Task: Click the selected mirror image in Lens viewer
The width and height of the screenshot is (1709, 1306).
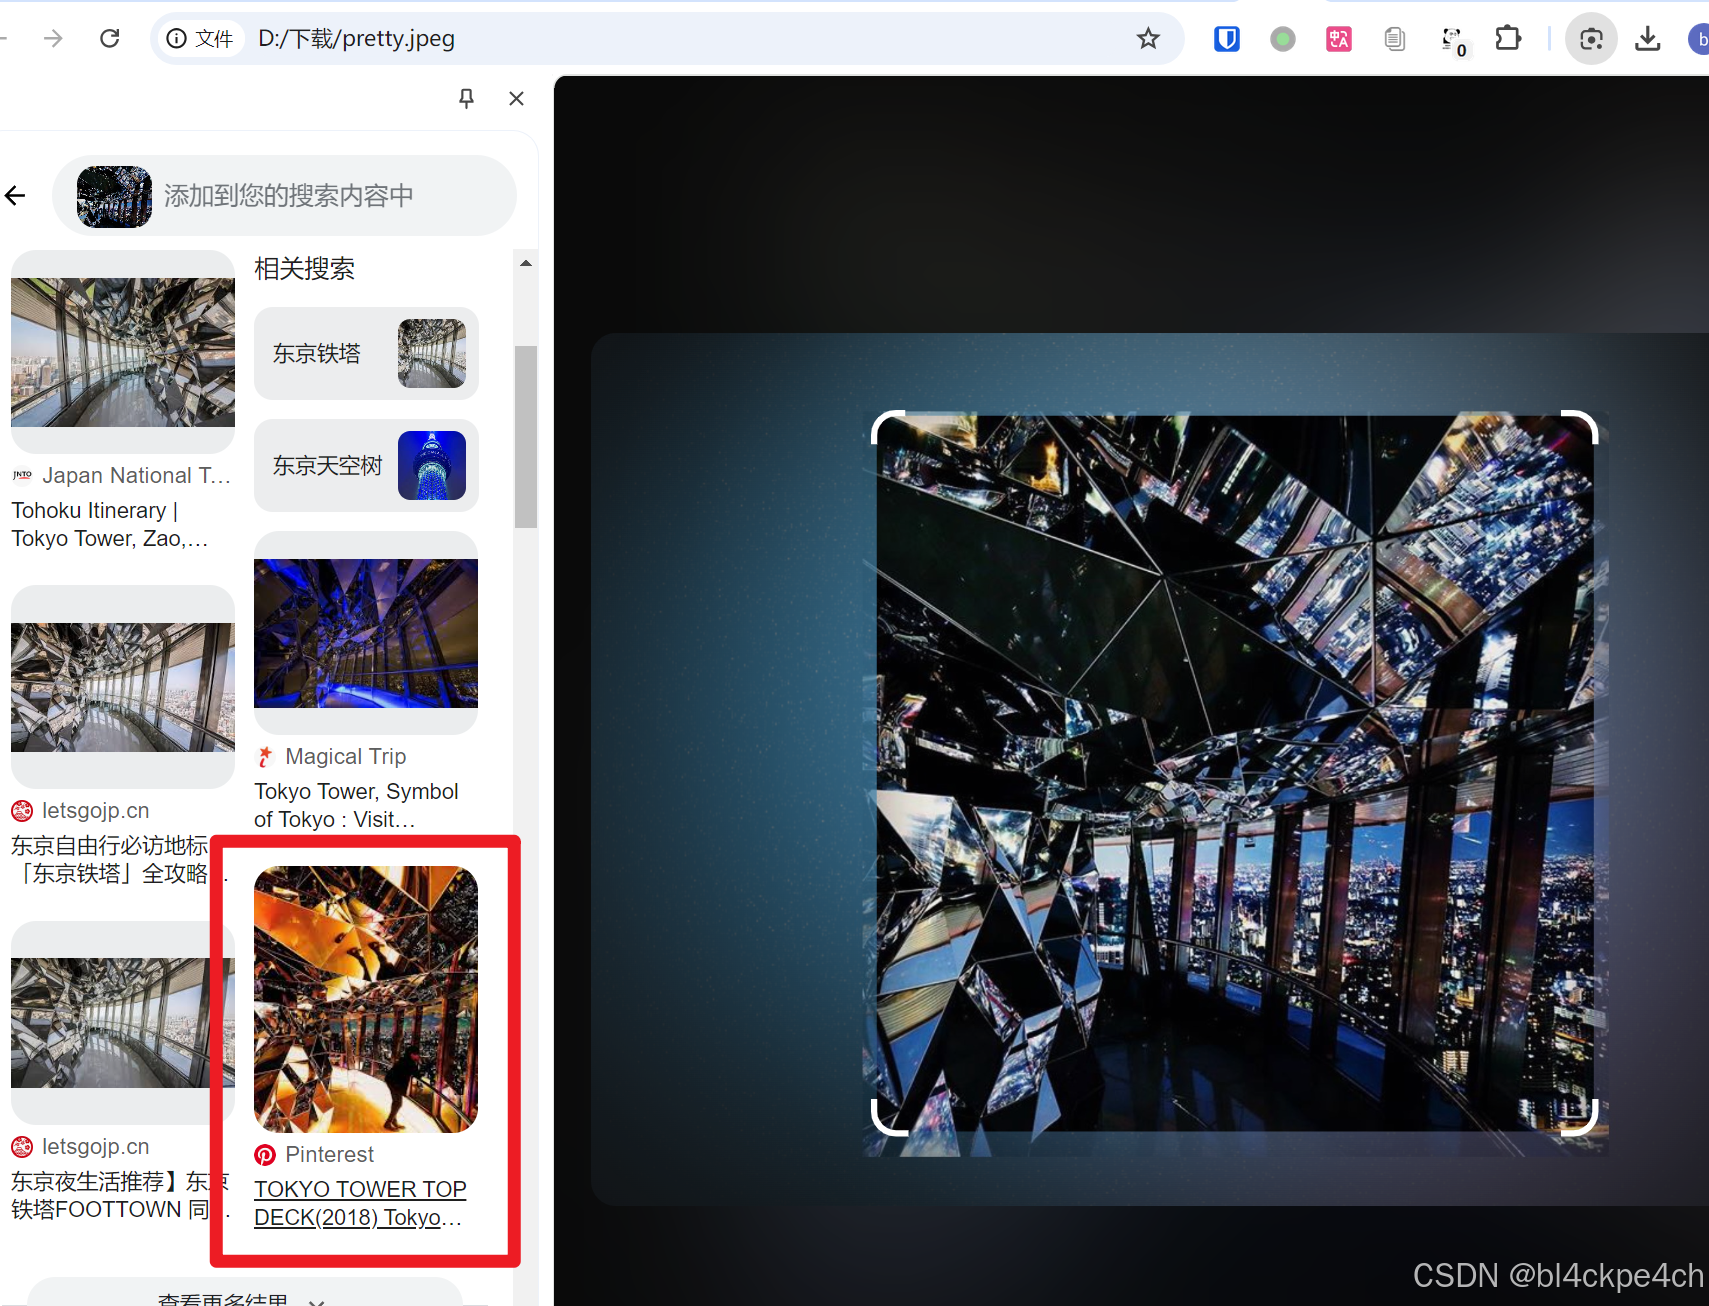Action: tap(1235, 773)
